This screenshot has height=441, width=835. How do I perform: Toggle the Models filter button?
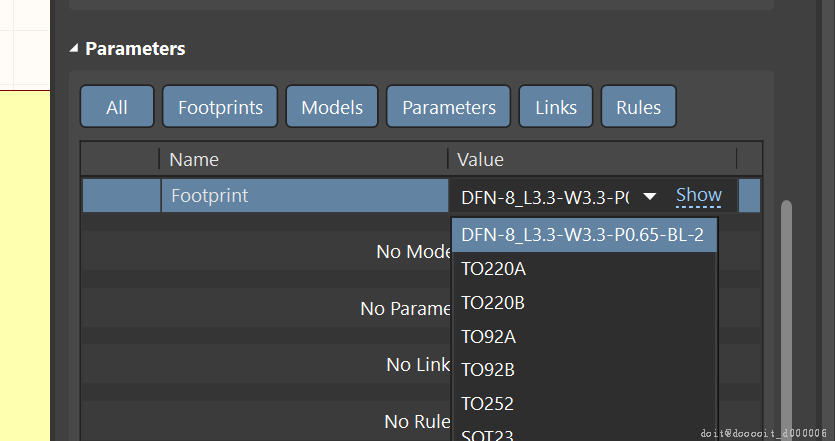pyautogui.click(x=332, y=107)
